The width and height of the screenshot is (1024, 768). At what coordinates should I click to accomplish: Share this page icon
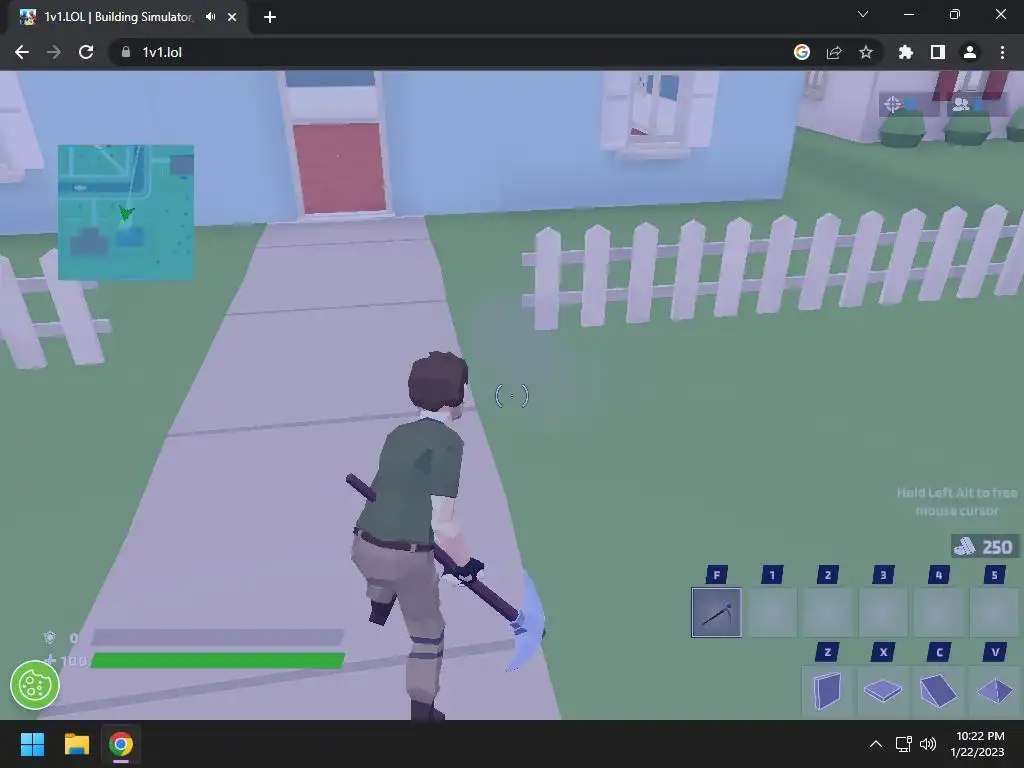[834, 52]
